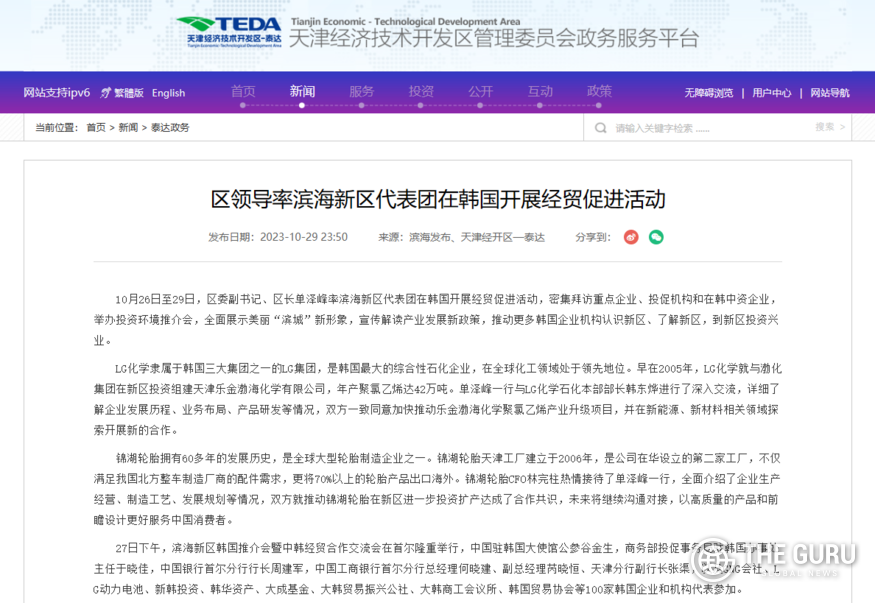Open 无障碍浏览 accessibility mode

(709, 93)
